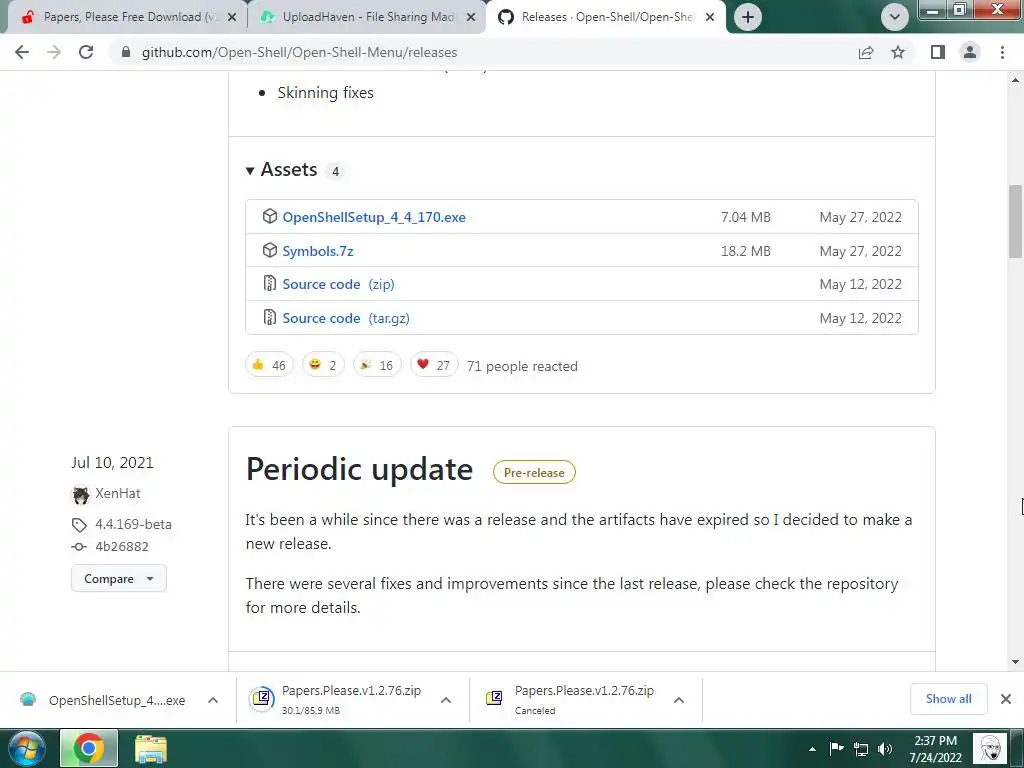Click the Jul 10, 2021 date
1024x768 pixels.
(x=112, y=462)
